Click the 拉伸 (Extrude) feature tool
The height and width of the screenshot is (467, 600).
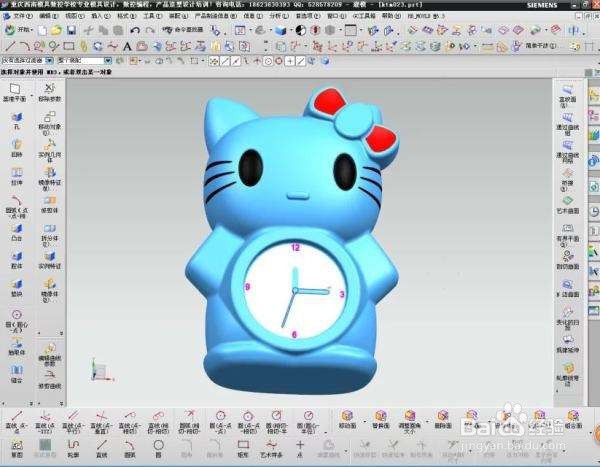(16, 177)
